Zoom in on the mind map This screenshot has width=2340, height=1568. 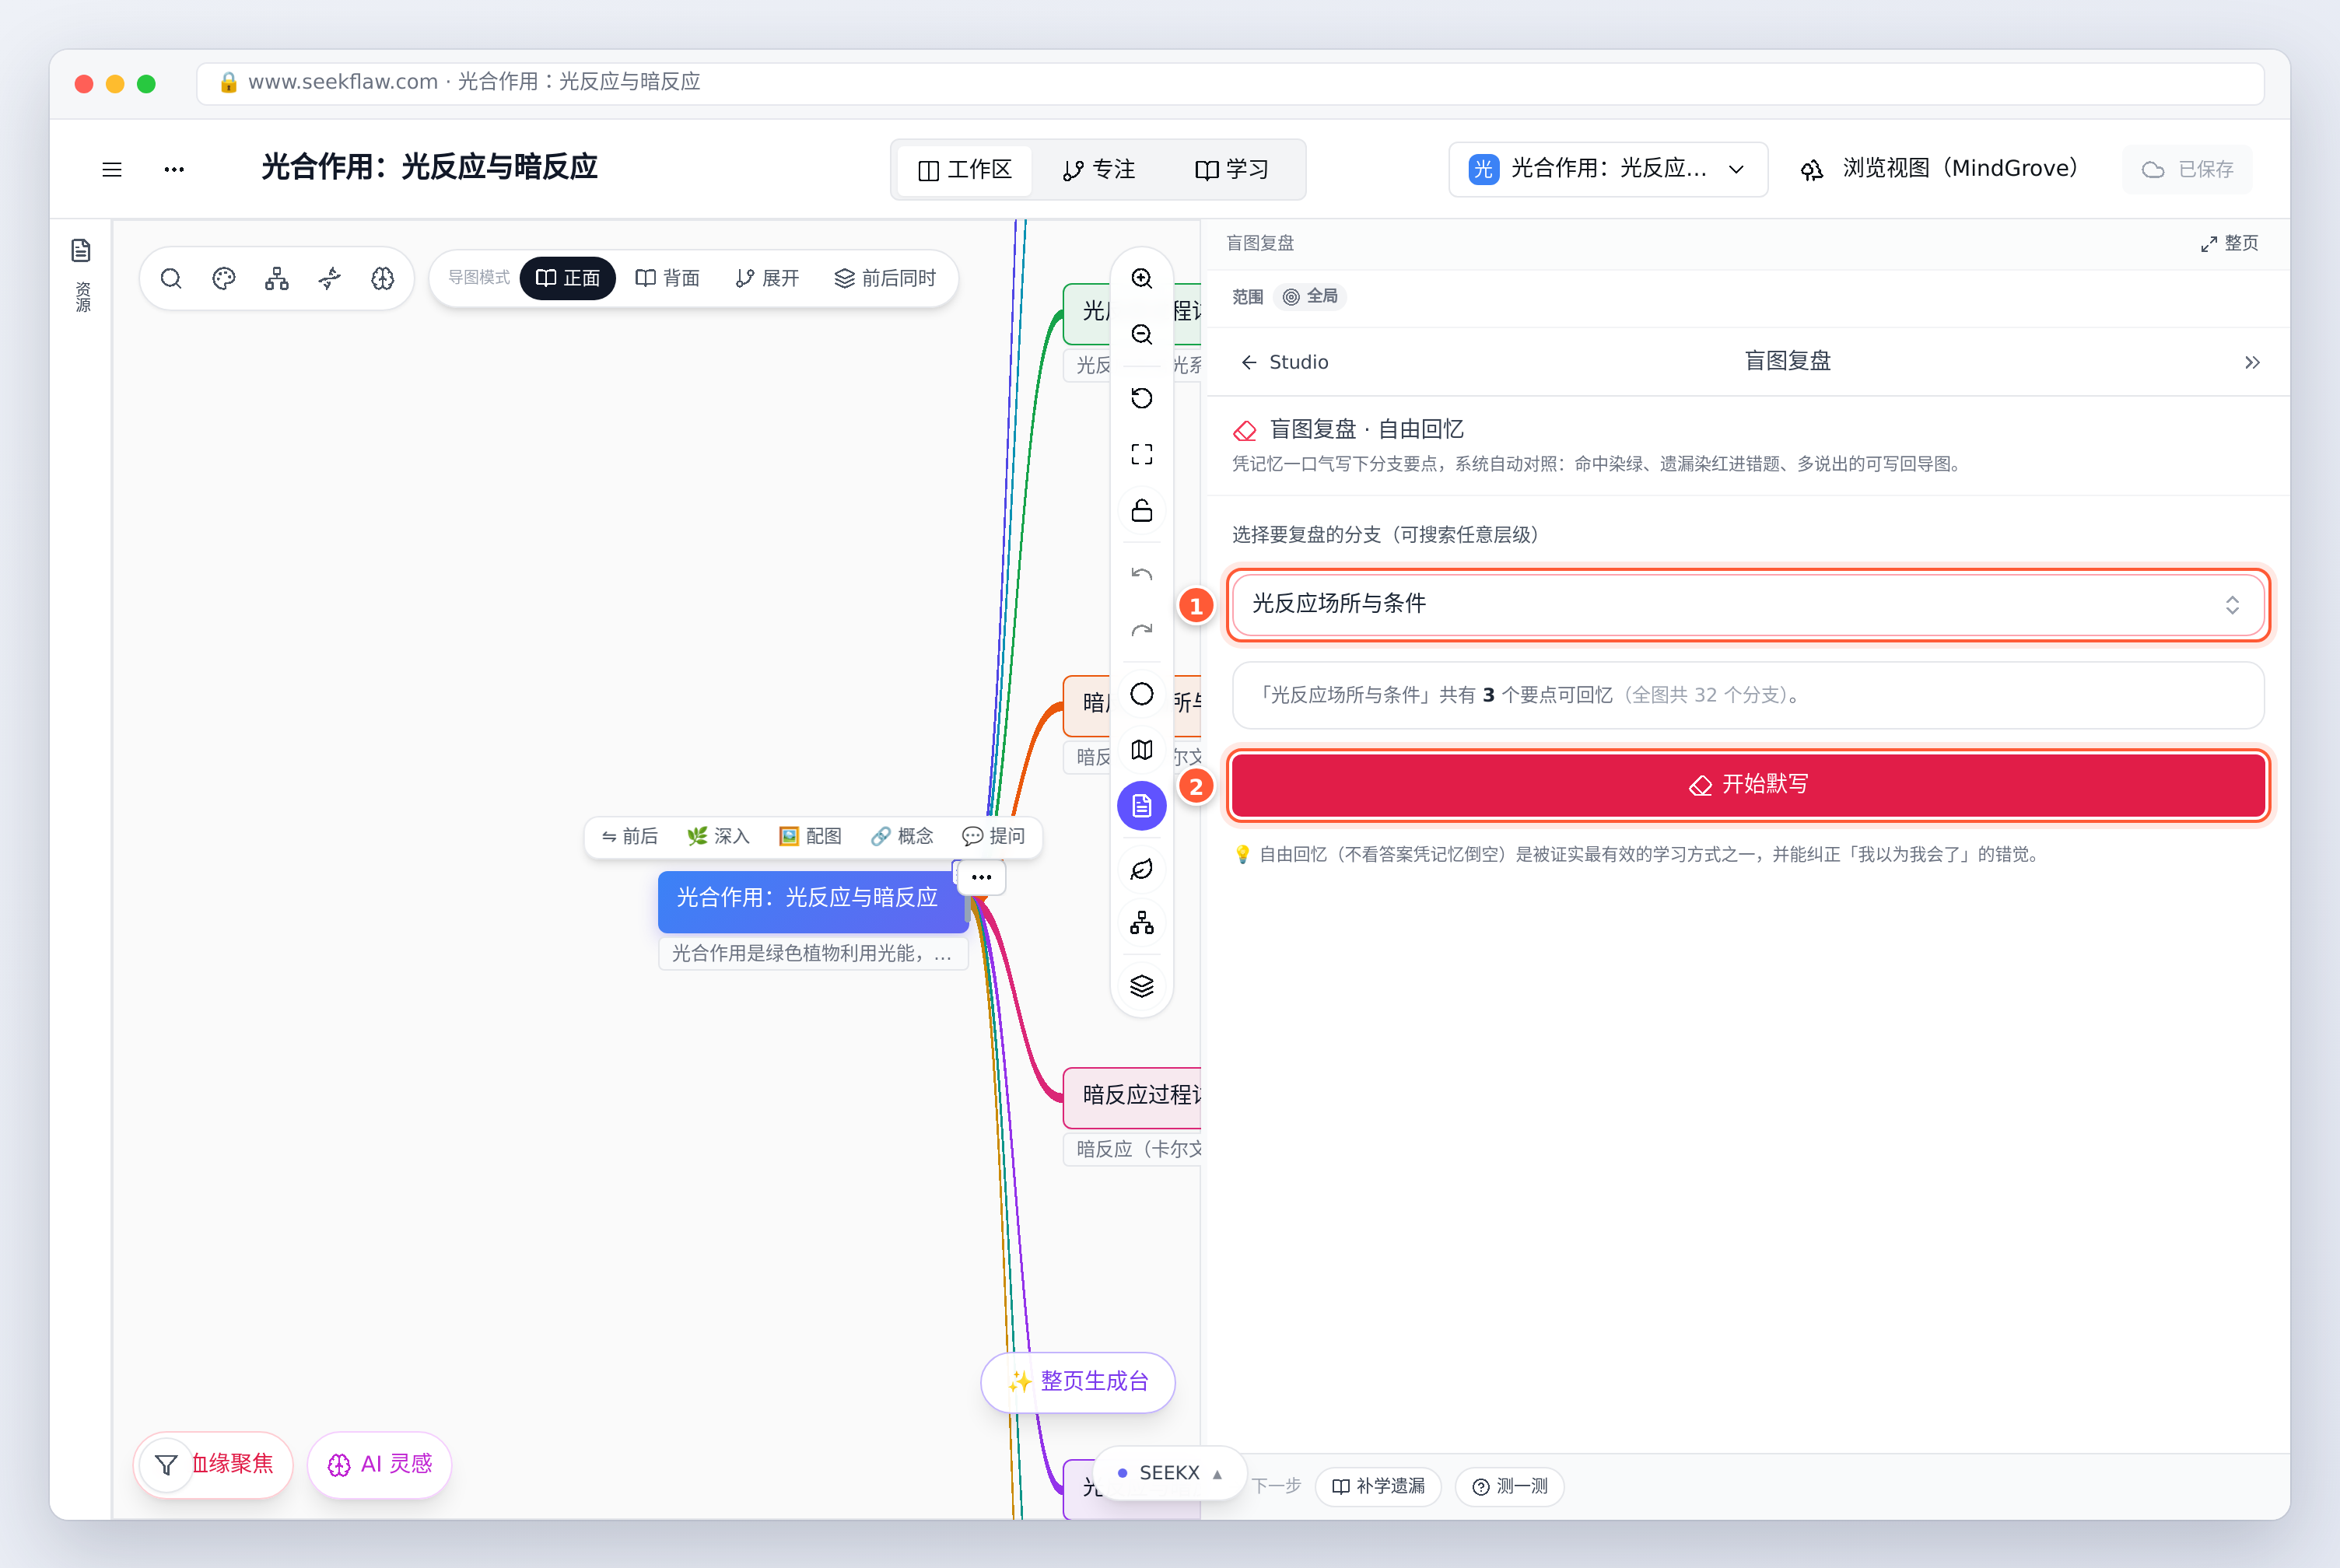pos(1142,278)
